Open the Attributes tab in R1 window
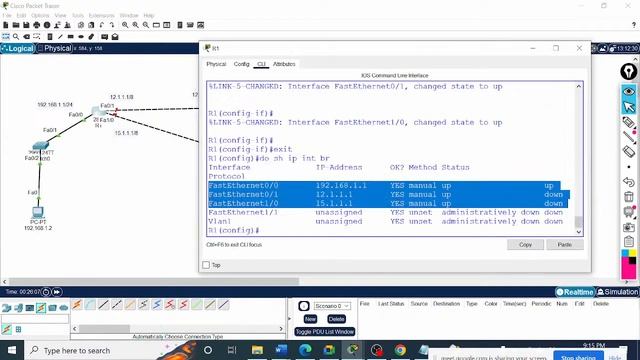Viewport: 640px width, 360px height. tap(284, 64)
